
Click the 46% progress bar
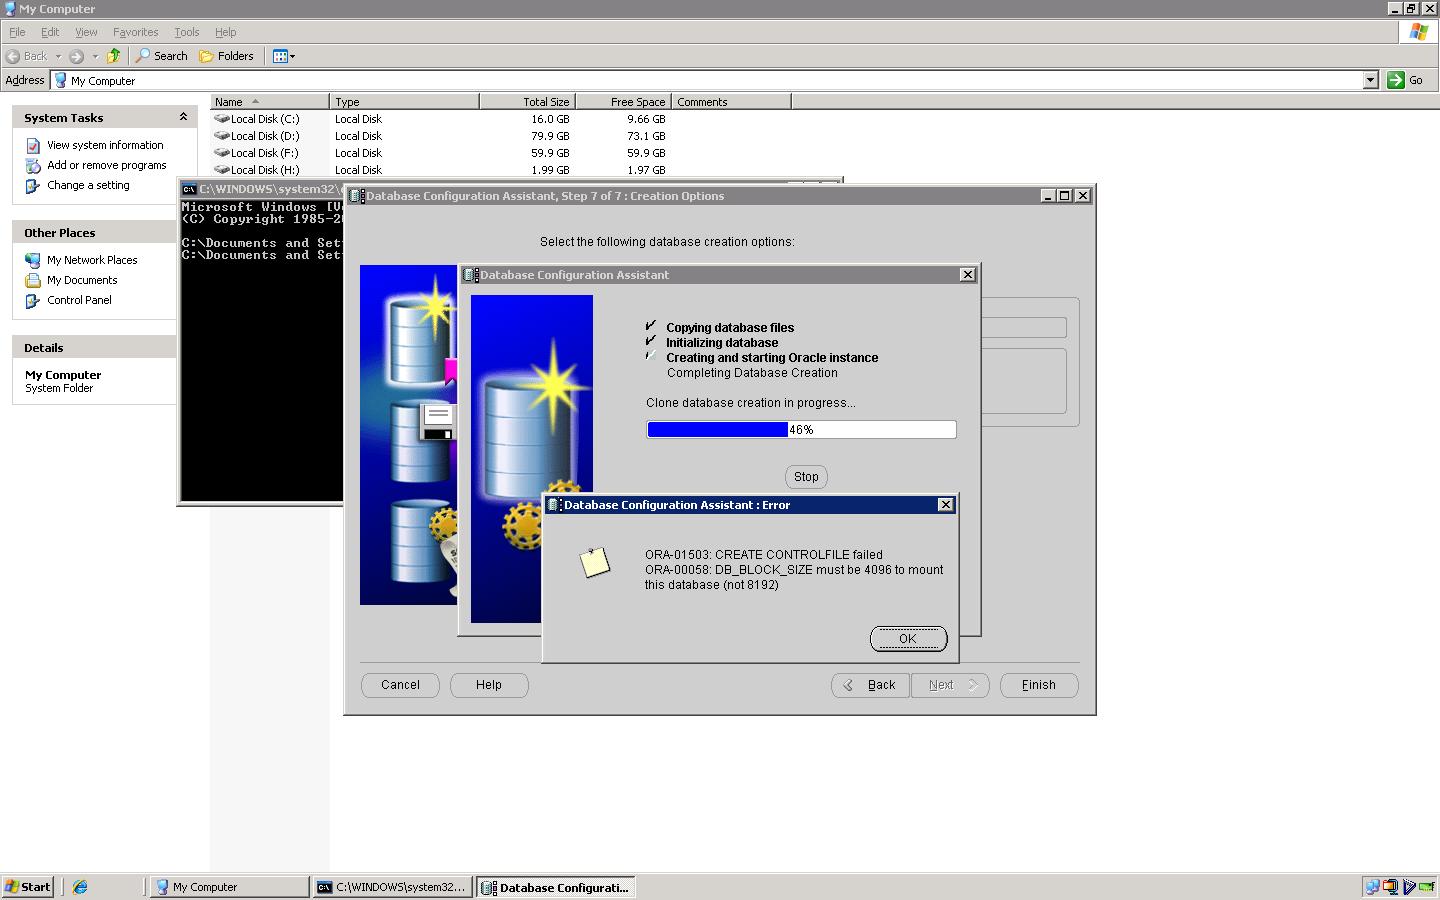[x=801, y=430]
